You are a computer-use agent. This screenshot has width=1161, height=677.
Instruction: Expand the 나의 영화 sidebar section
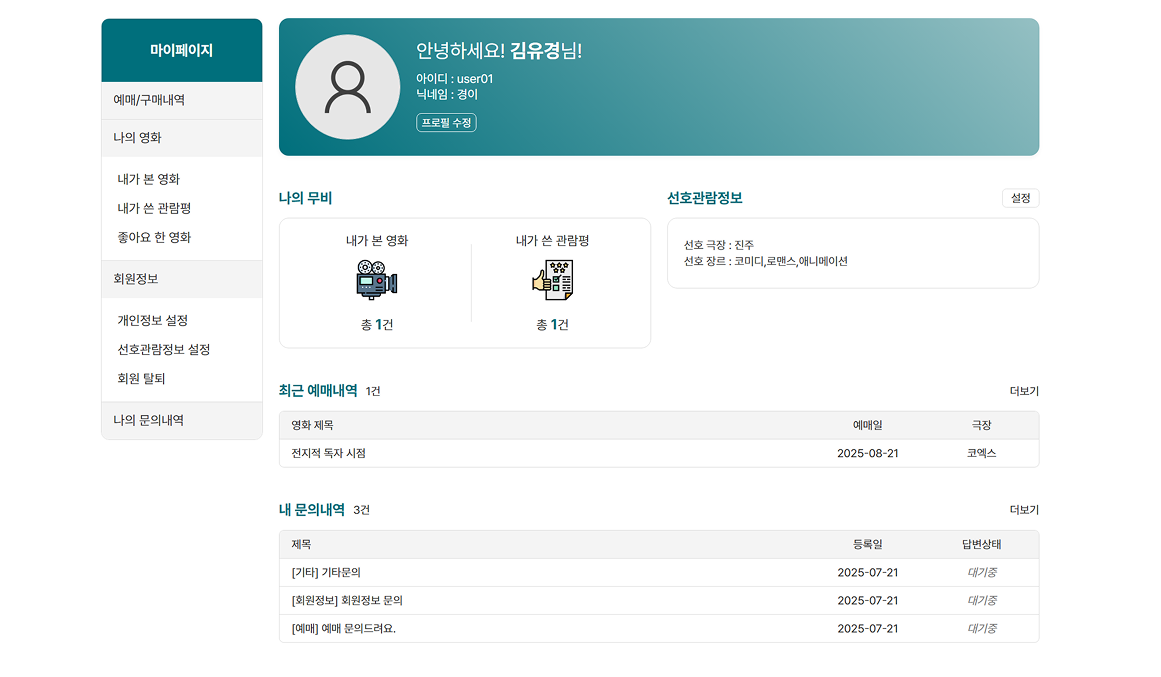pos(138,138)
